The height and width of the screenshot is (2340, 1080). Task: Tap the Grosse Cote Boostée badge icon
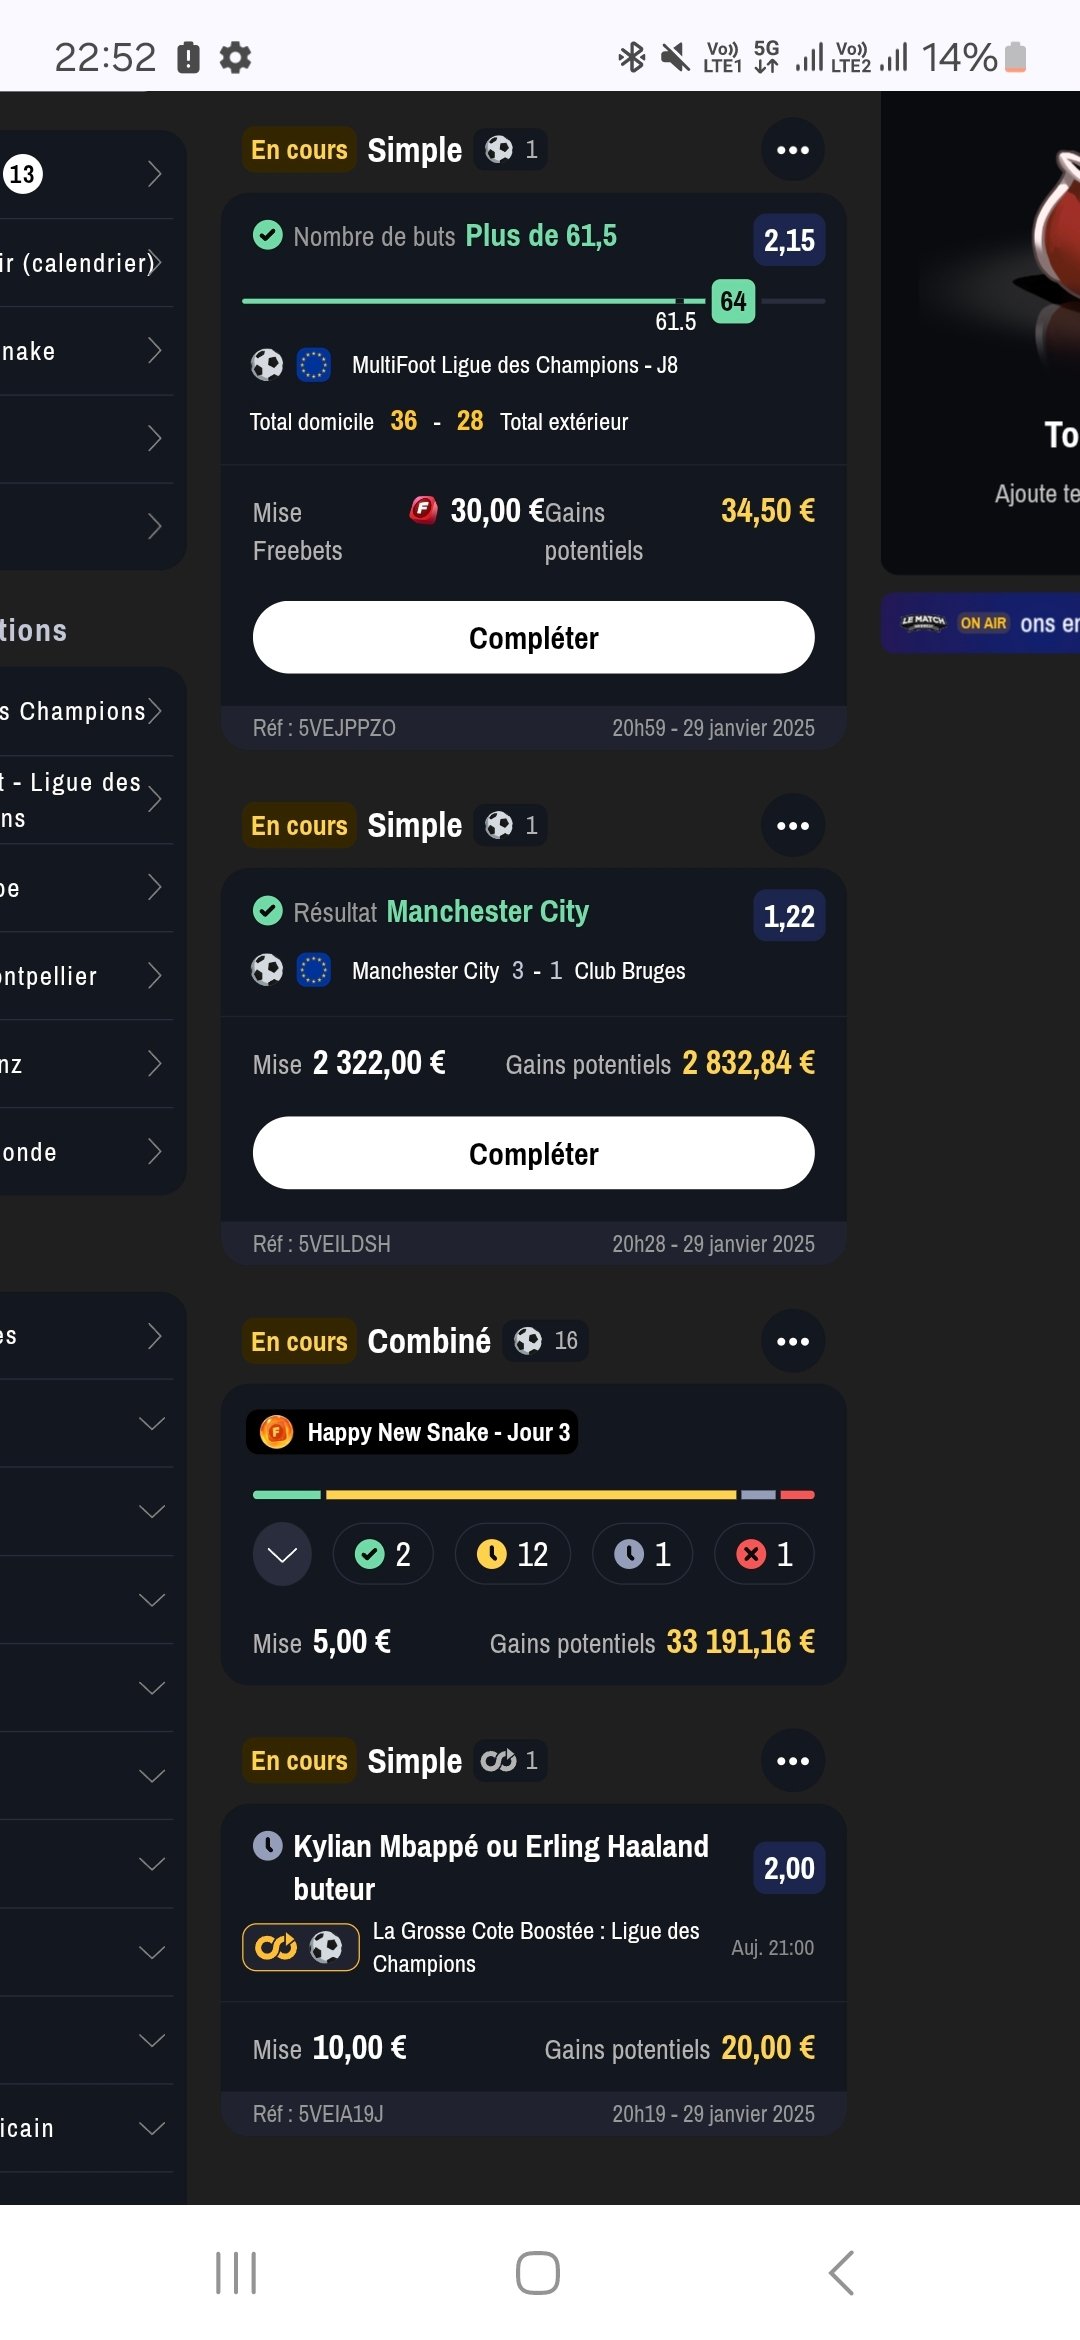(x=301, y=1947)
